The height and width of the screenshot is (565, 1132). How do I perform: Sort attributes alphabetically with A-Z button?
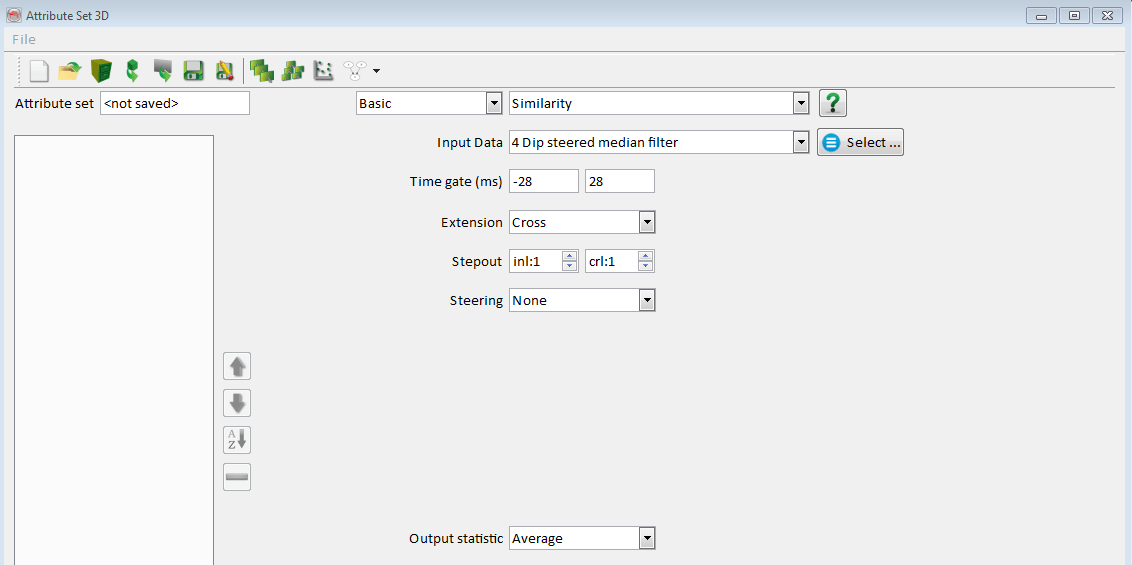[237, 440]
